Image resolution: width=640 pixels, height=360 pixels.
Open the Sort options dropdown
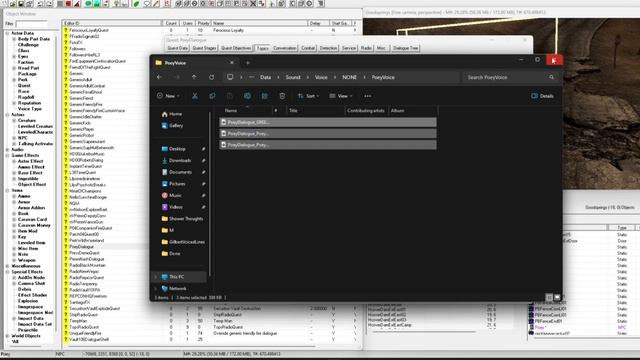click(308, 96)
